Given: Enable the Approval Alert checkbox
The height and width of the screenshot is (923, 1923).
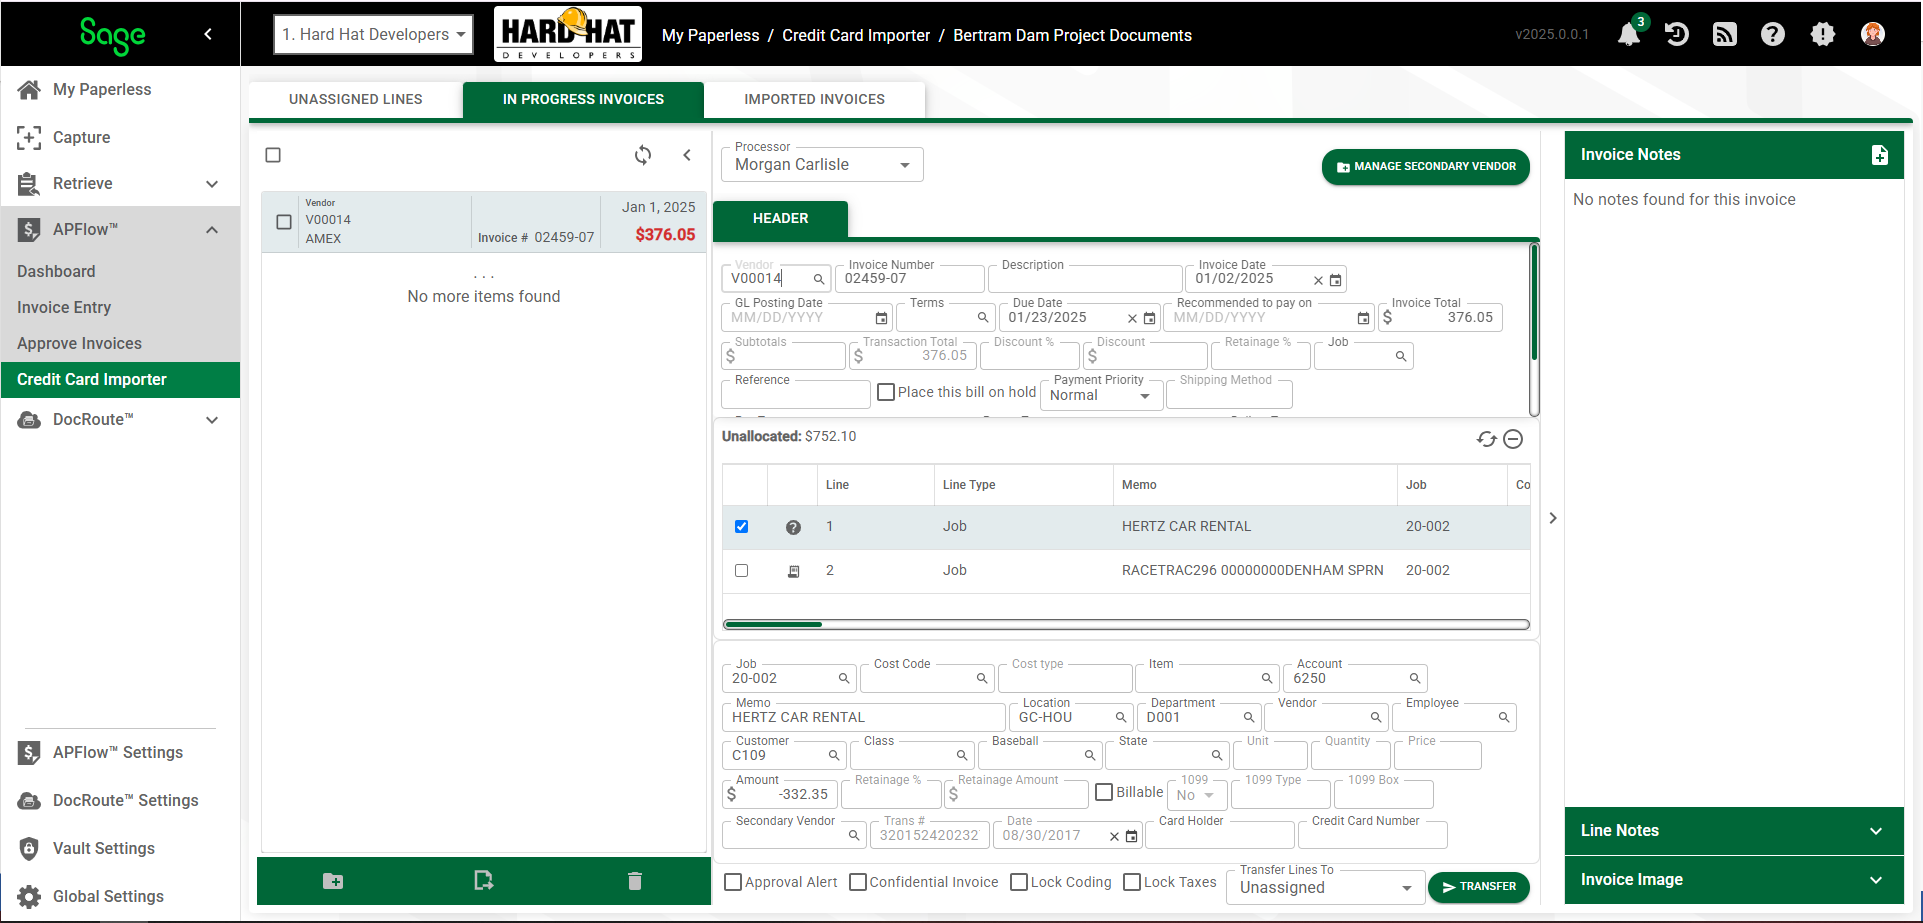Looking at the screenshot, I should [x=733, y=882].
